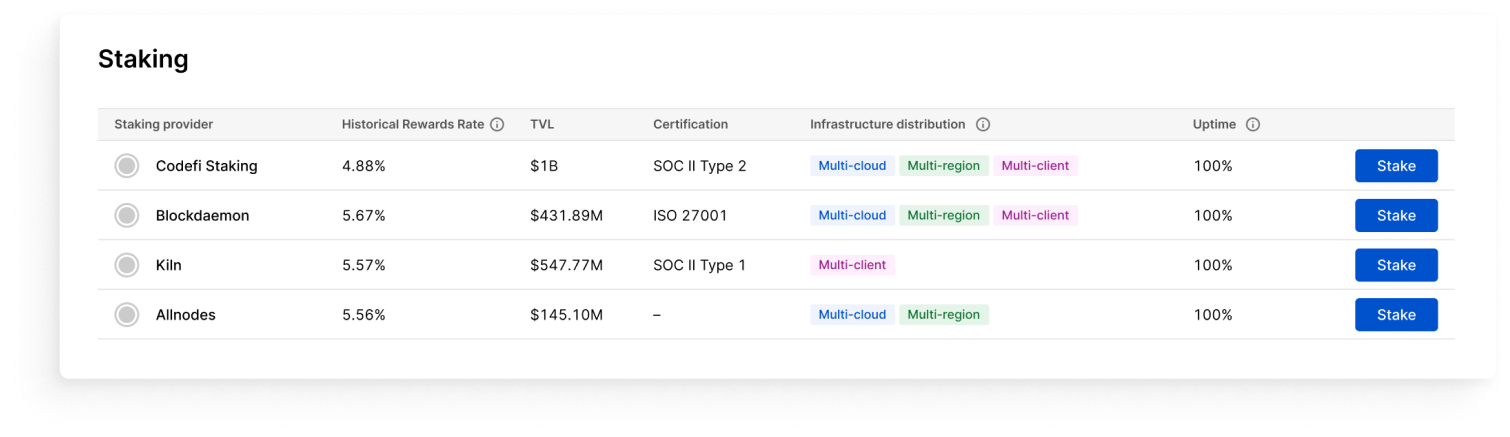Click the Uptime column header text
Image resolution: width=1510 pixels, height=437 pixels.
pos(1214,125)
